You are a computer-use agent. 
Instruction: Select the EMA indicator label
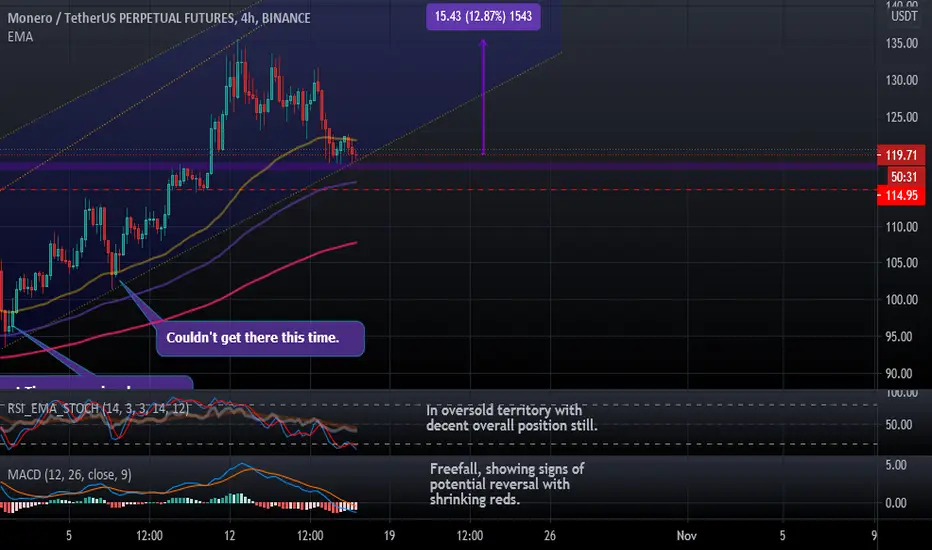20,37
